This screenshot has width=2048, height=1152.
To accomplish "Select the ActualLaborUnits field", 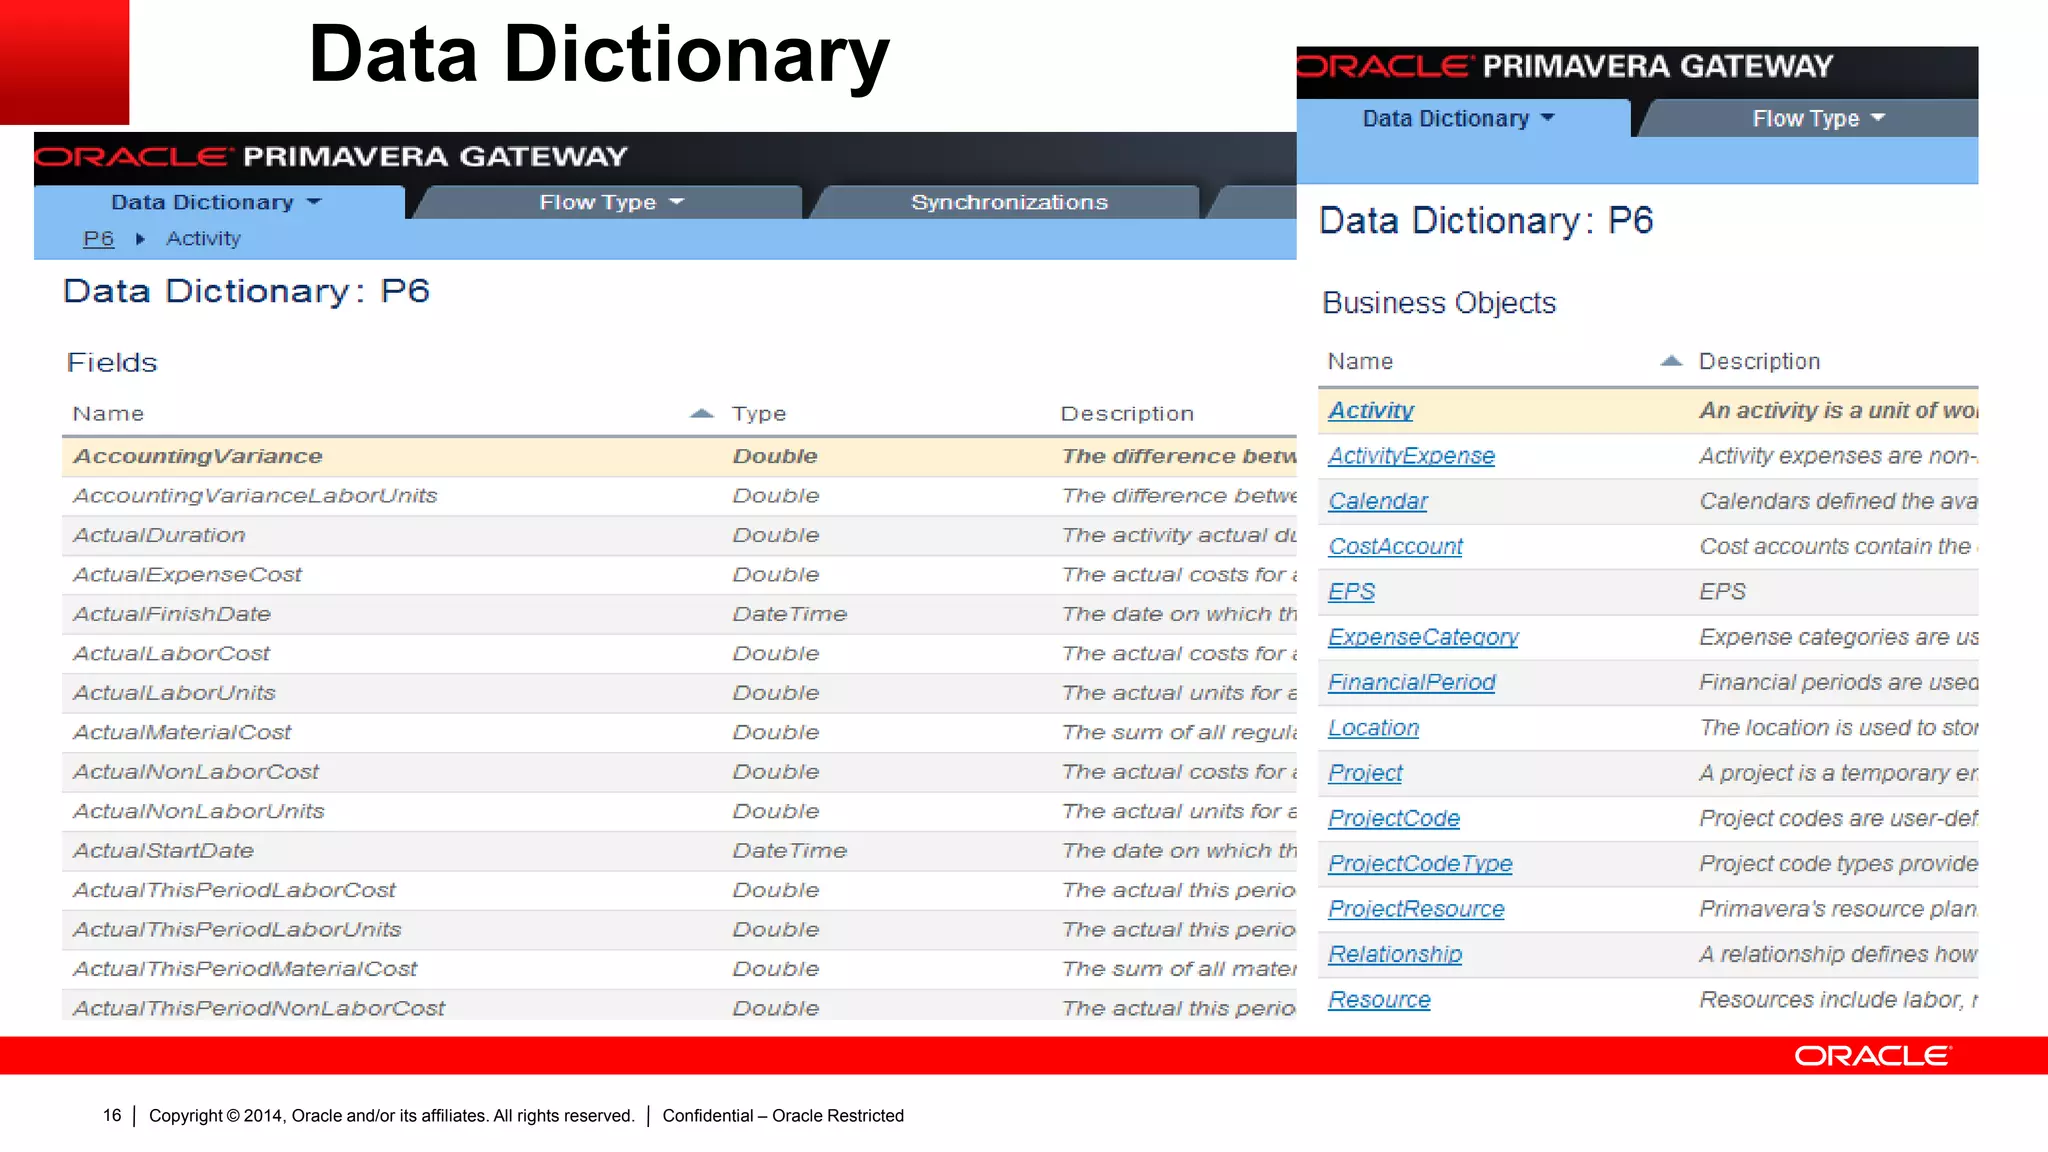I will click(x=174, y=693).
